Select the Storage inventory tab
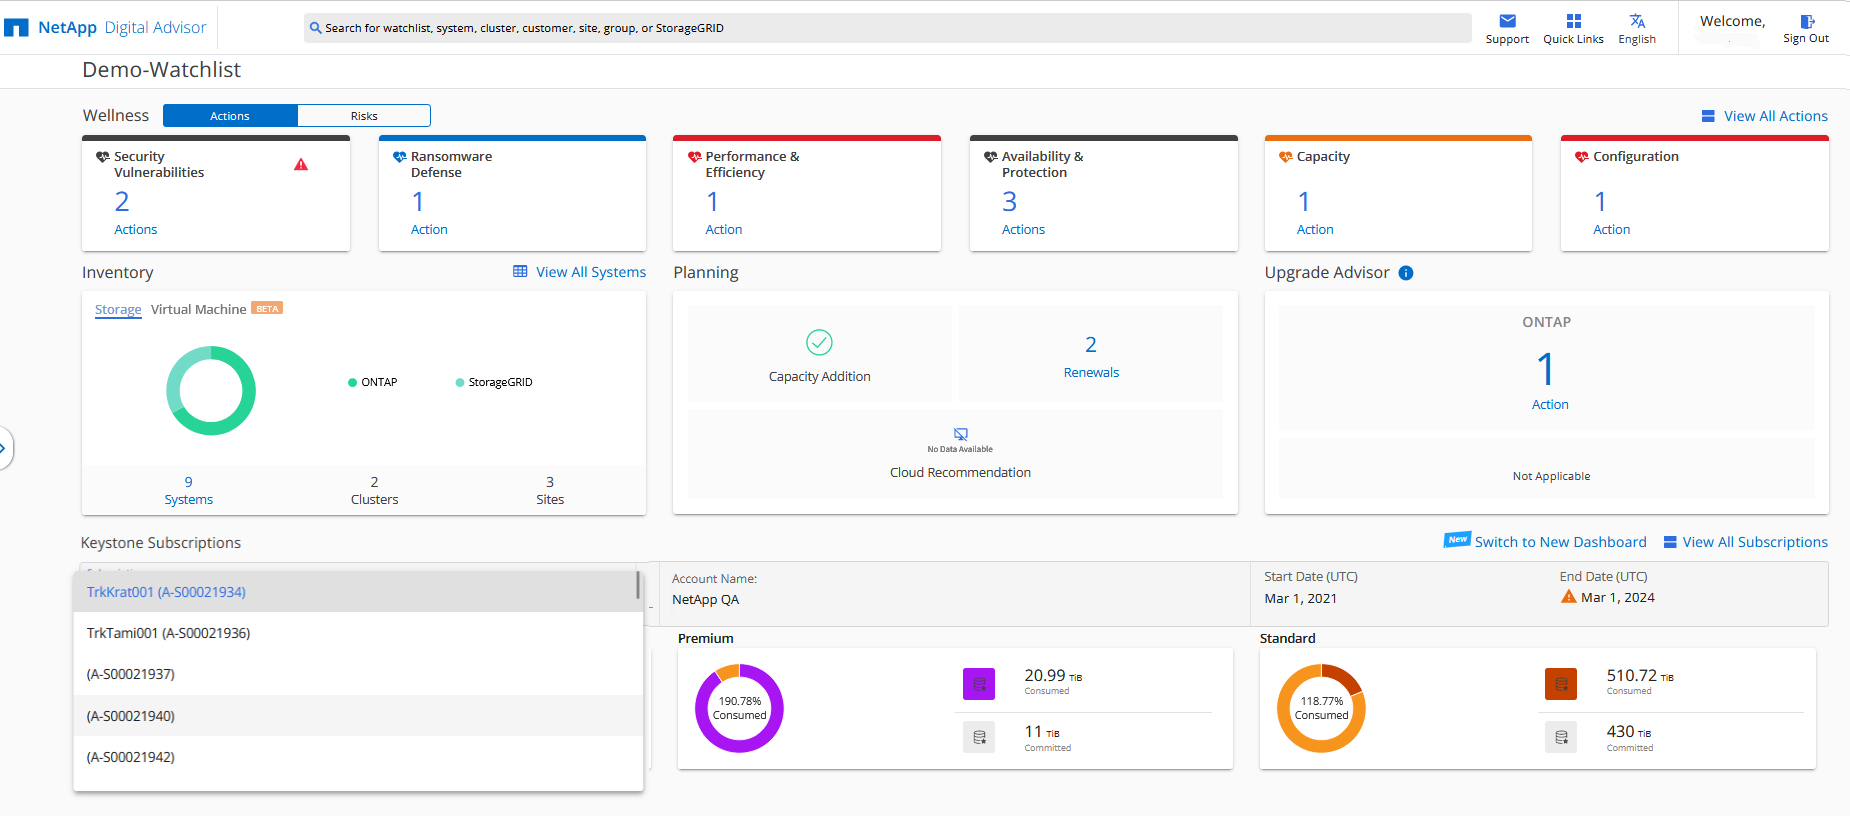 [x=118, y=310]
